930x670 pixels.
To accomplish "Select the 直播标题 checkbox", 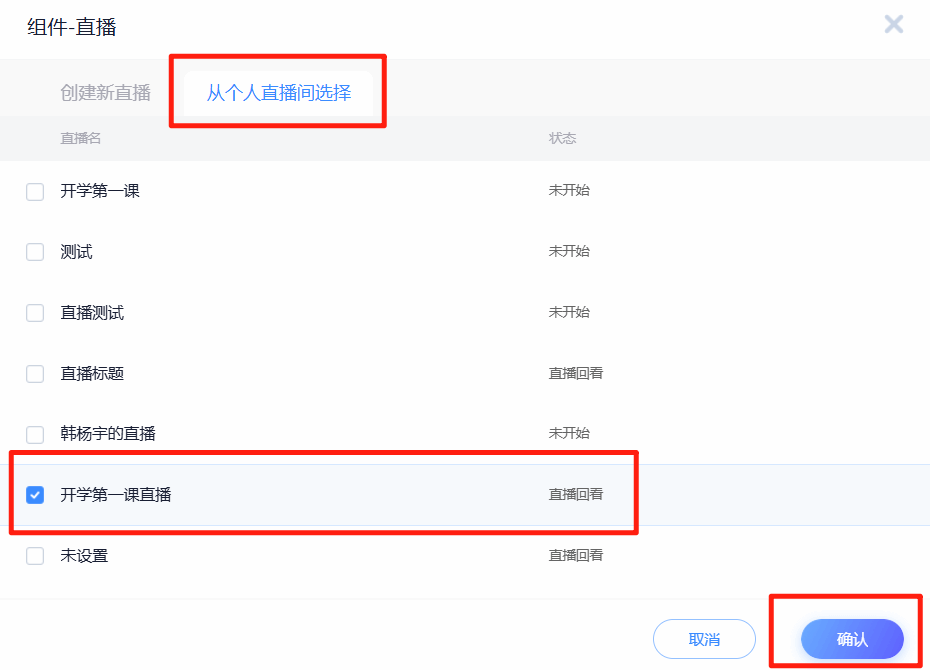I will (35, 374).
